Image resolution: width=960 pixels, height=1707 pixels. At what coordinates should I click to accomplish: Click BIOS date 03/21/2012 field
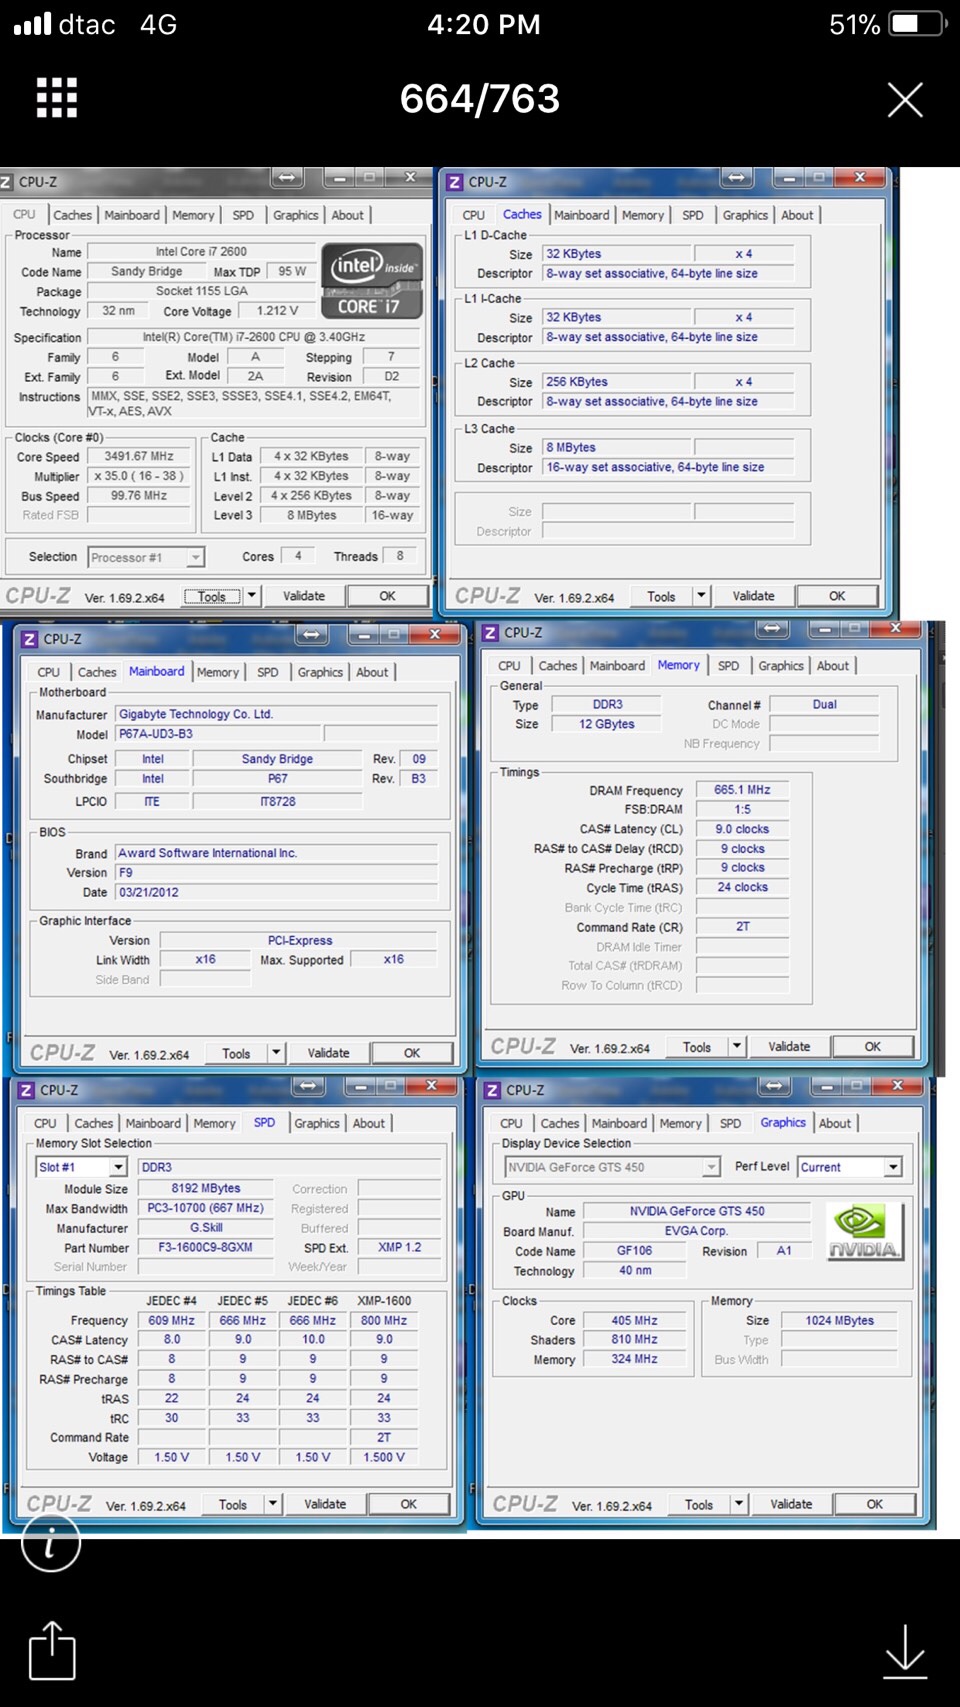(276, 892)
